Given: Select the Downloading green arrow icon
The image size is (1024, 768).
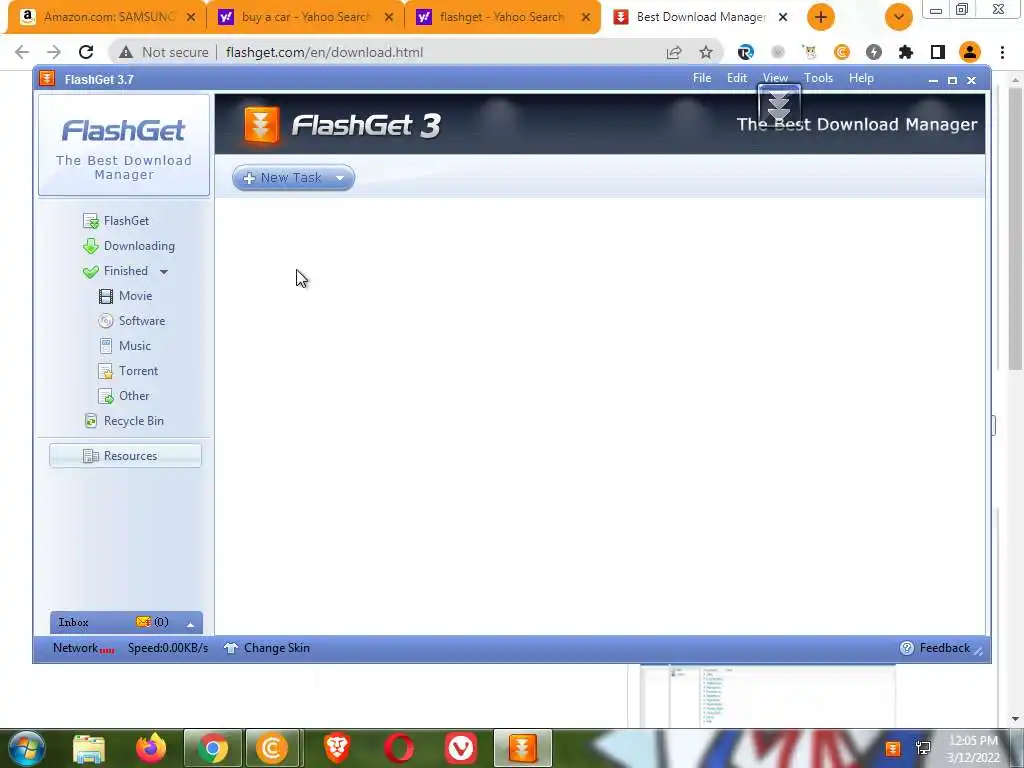Looking at the screenshot, I should point(91,246).
